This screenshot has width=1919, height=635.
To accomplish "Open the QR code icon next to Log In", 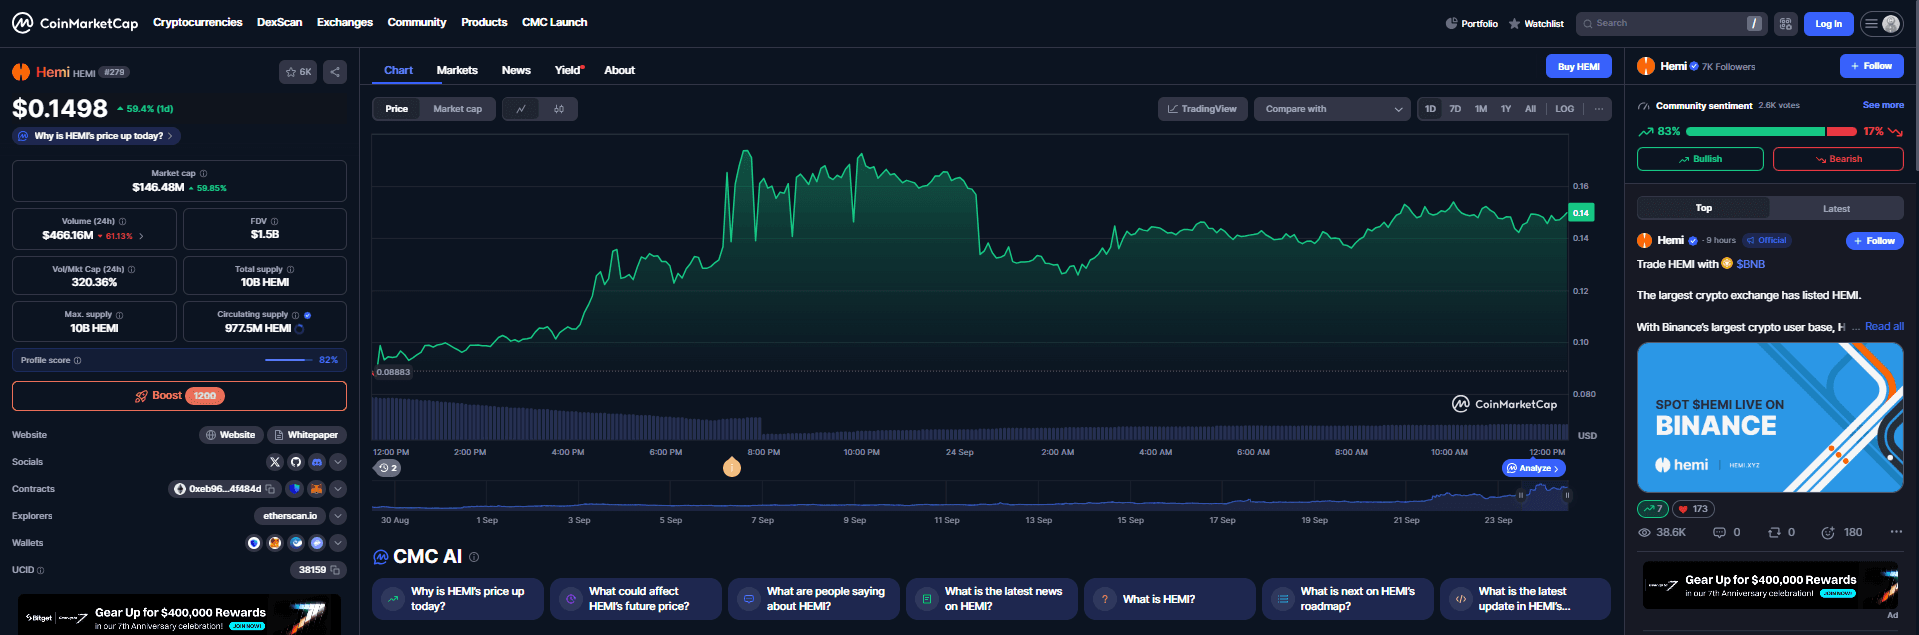I will 1785,24.
